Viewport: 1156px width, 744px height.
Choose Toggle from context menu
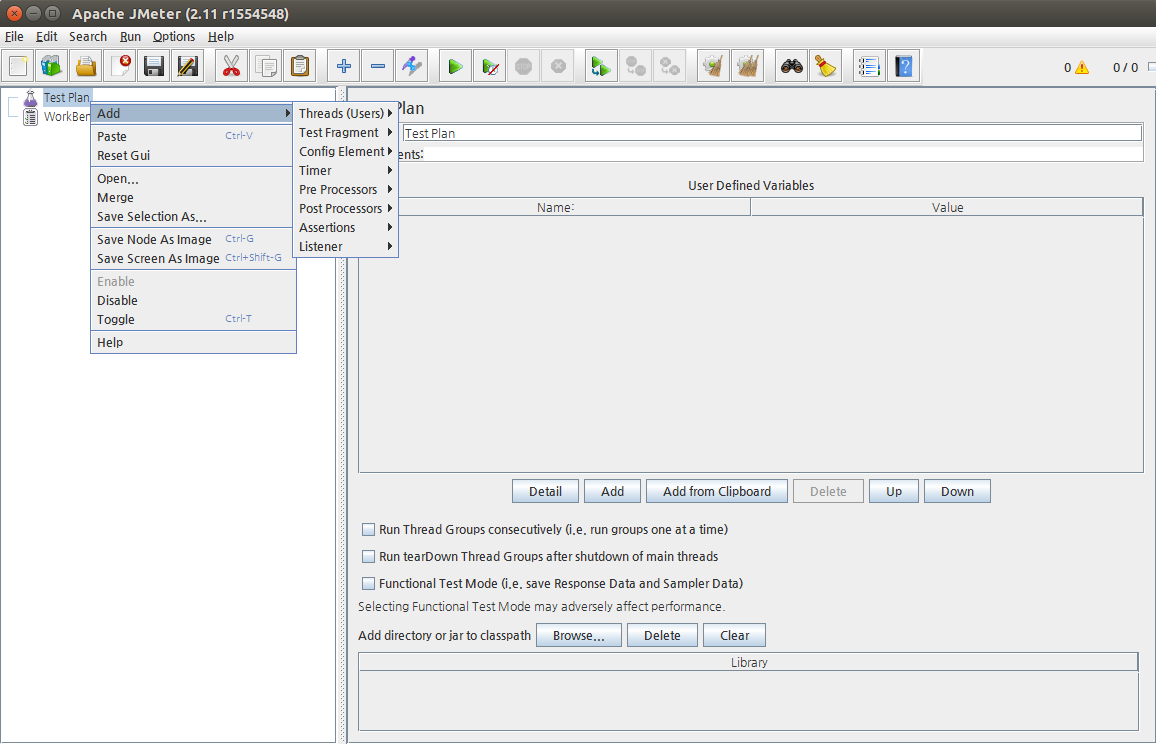pyautogui.click(x=192, y=320)
